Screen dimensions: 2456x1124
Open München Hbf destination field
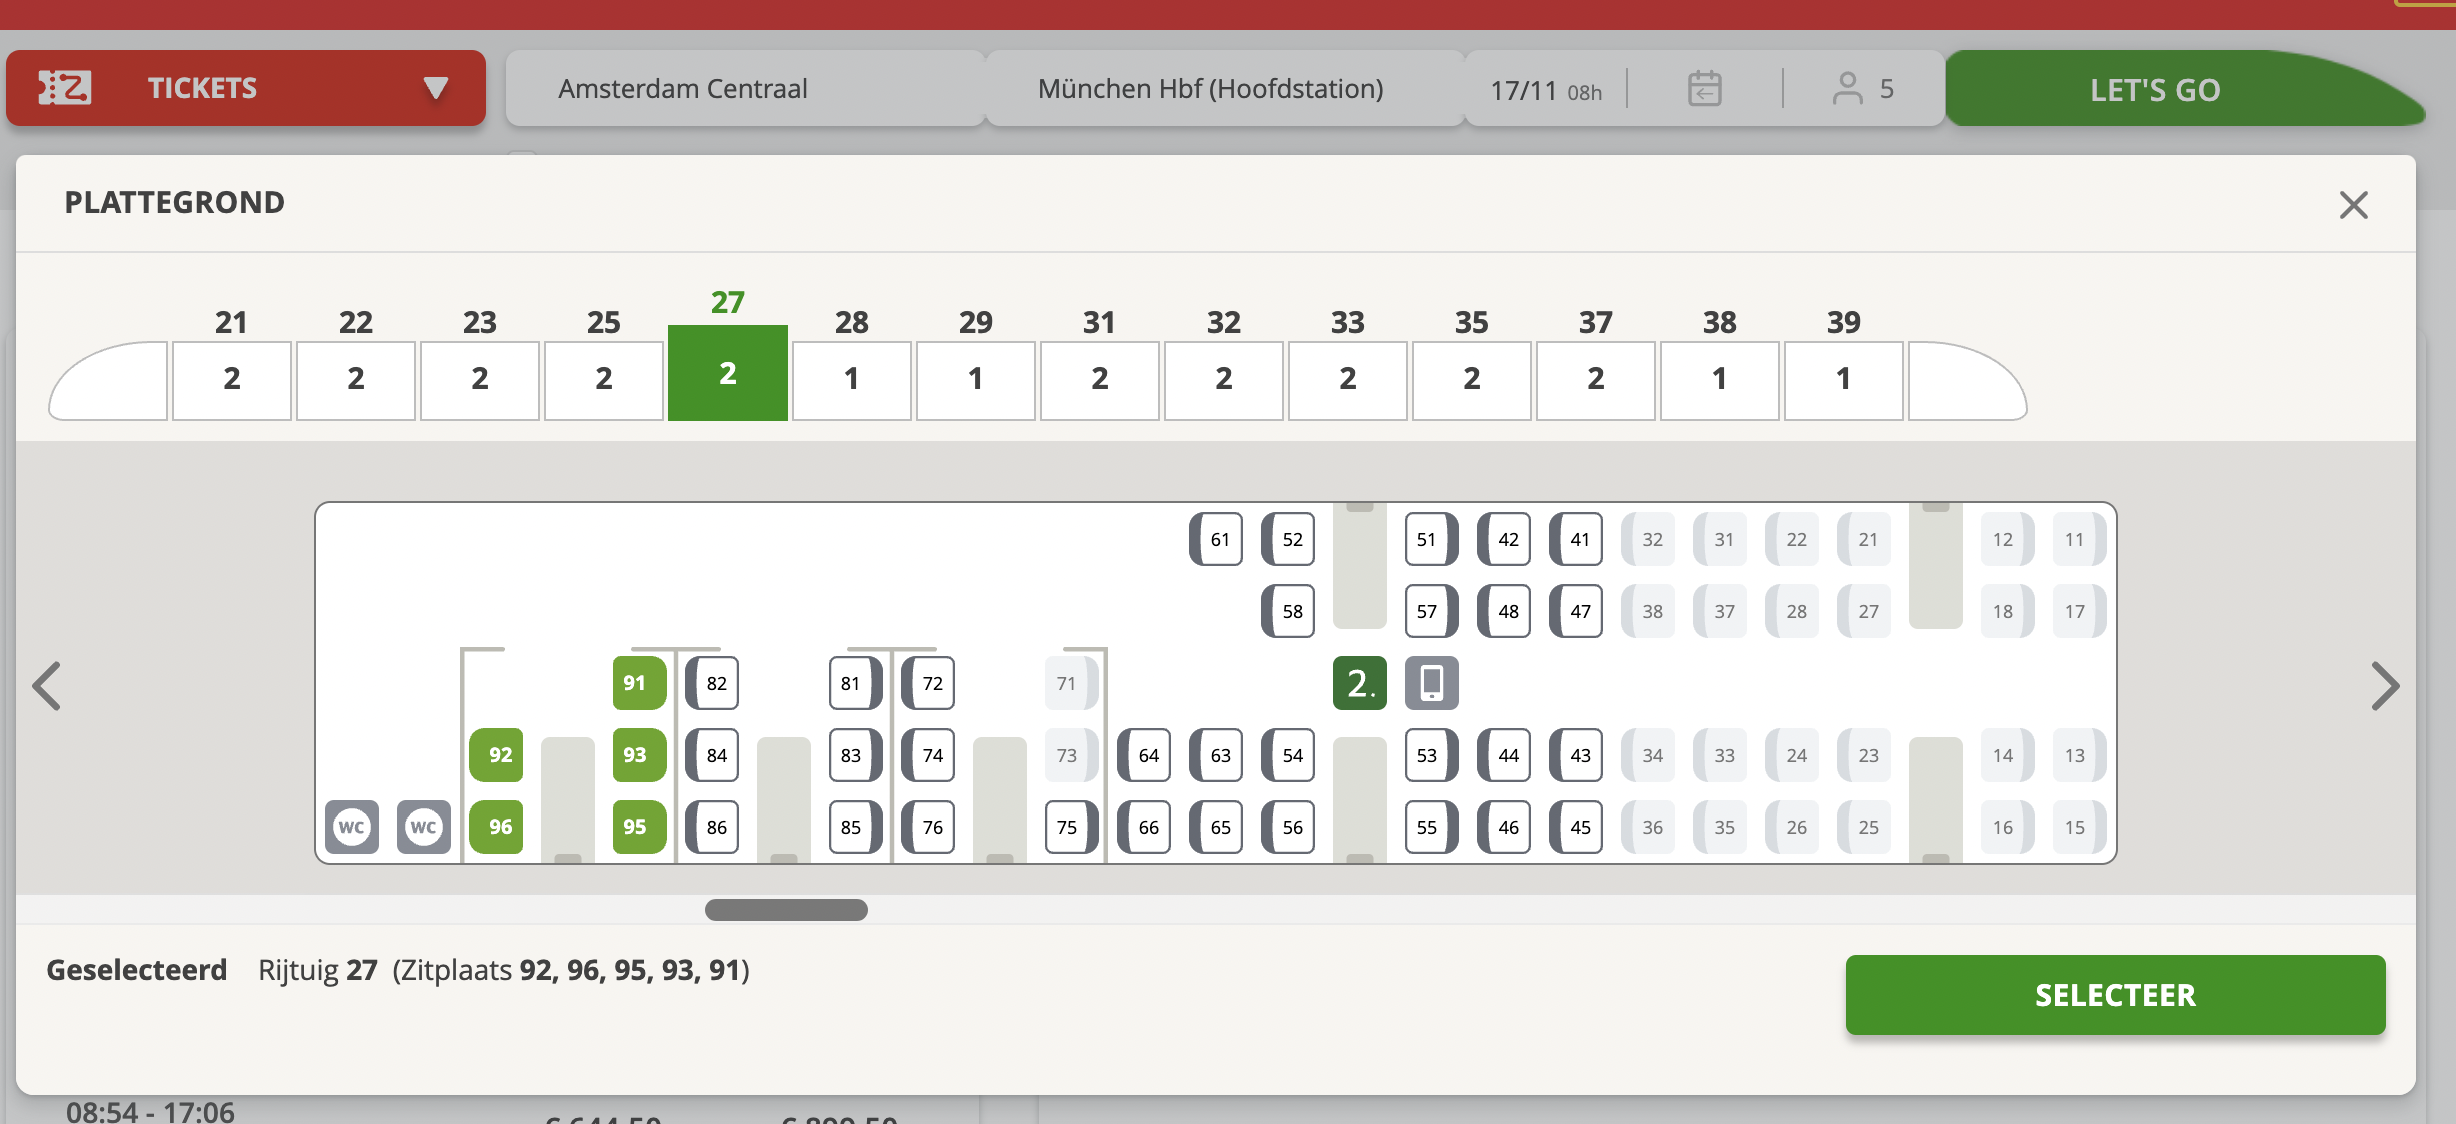[x=1210, y=89]
